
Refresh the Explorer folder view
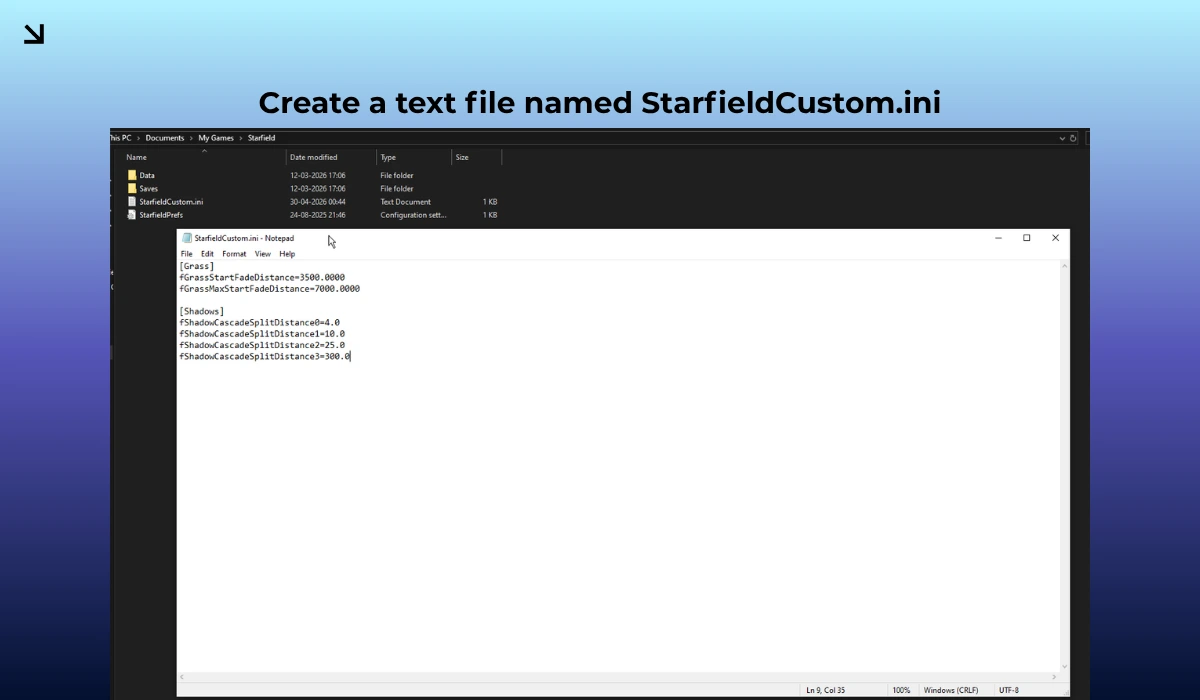click(x=1073, y=138)
